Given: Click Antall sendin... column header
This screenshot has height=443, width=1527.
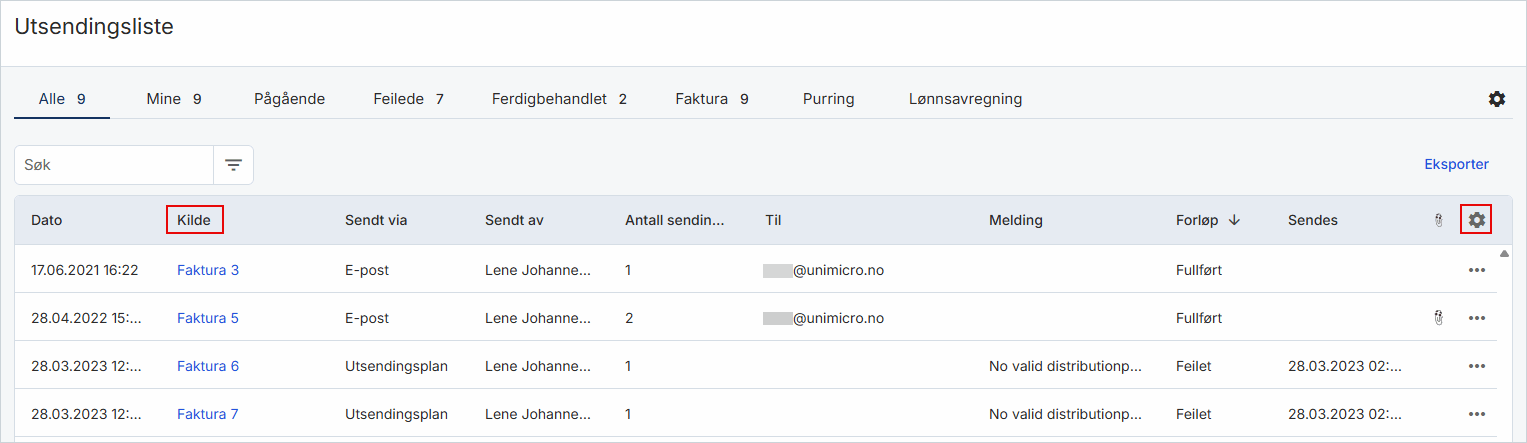Looking at the screenshot, I should point(674,220).
